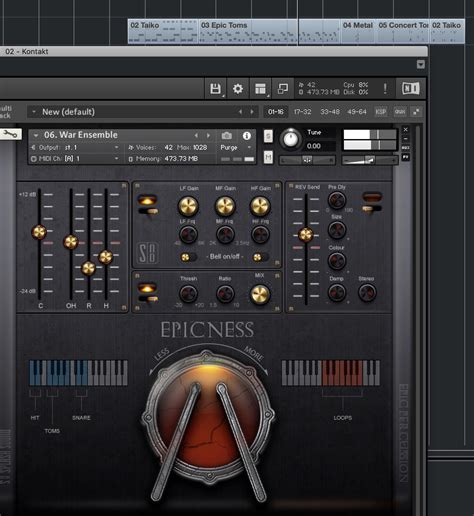Click the Native Instruments logo
The height and width of the screenshot is (516, 474).
tap(411, 88)
